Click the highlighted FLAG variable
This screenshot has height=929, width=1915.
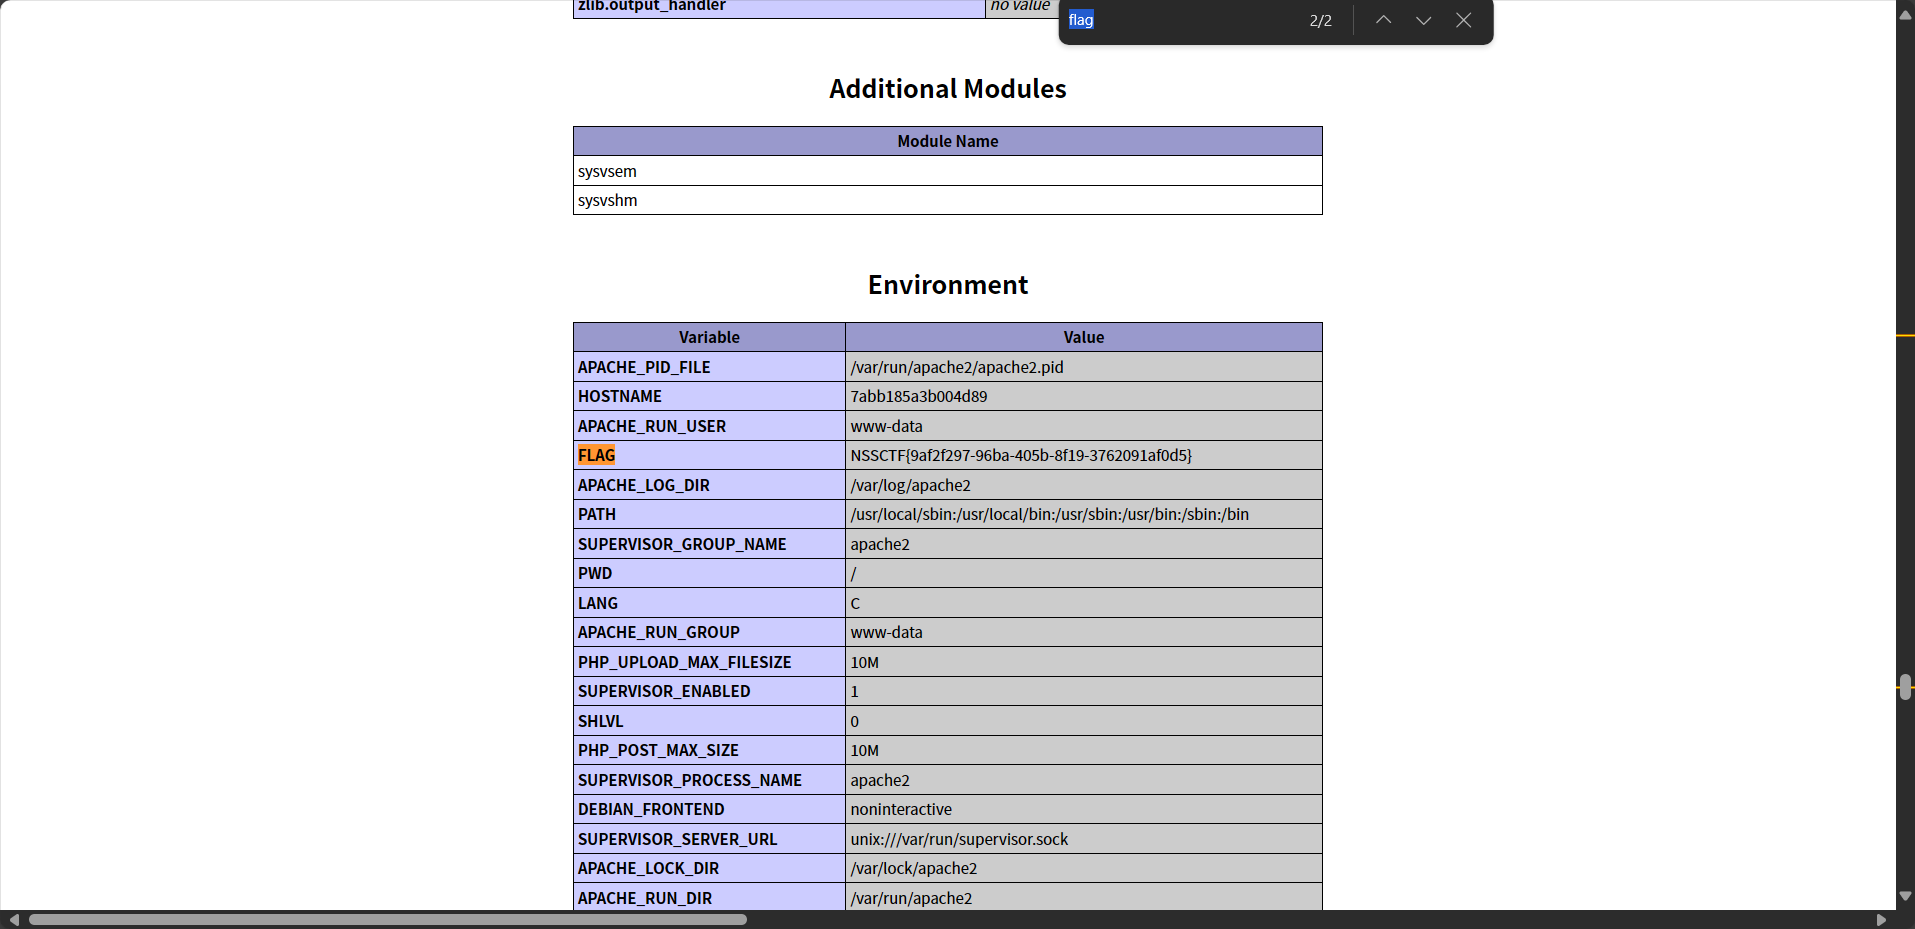tap(596, 455)
